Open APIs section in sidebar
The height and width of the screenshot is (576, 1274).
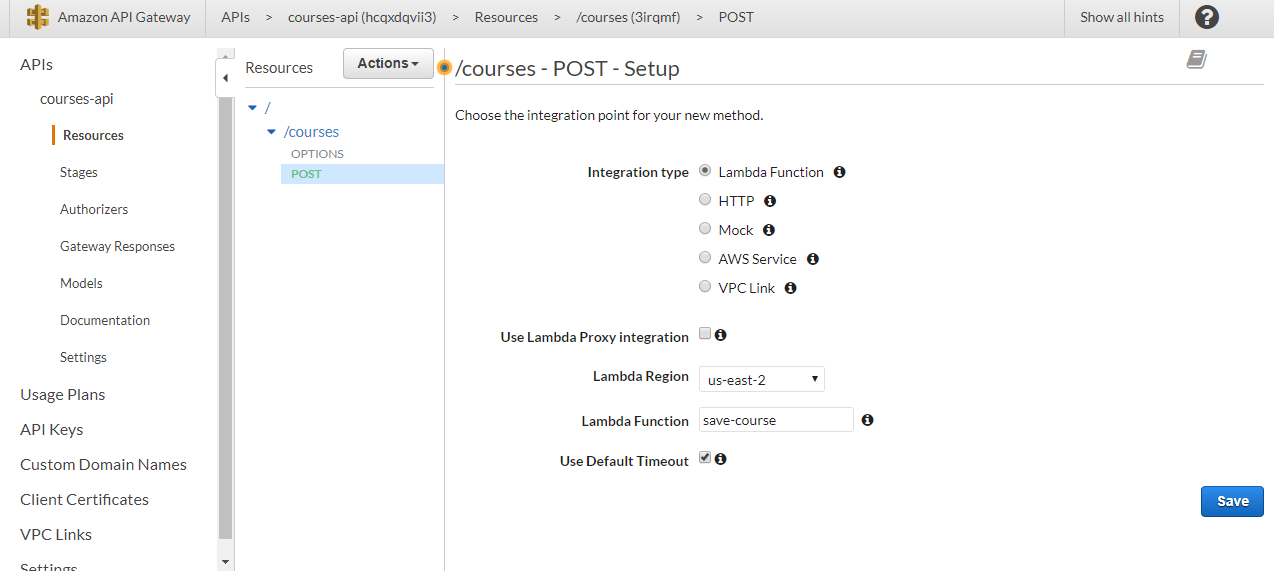click(x=36, y=64)
